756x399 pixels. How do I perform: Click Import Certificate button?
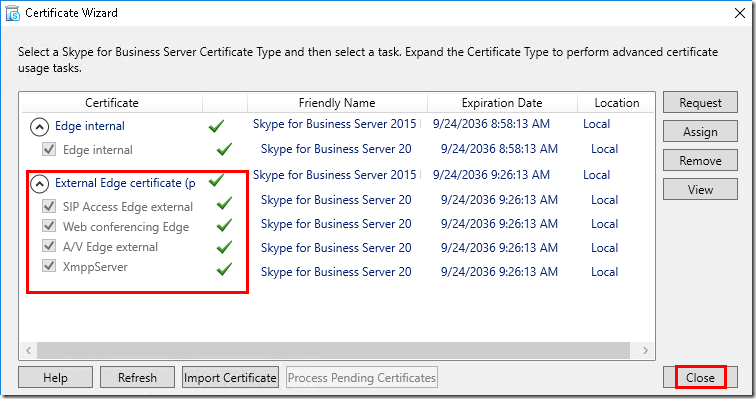click(x=230, y=377)
